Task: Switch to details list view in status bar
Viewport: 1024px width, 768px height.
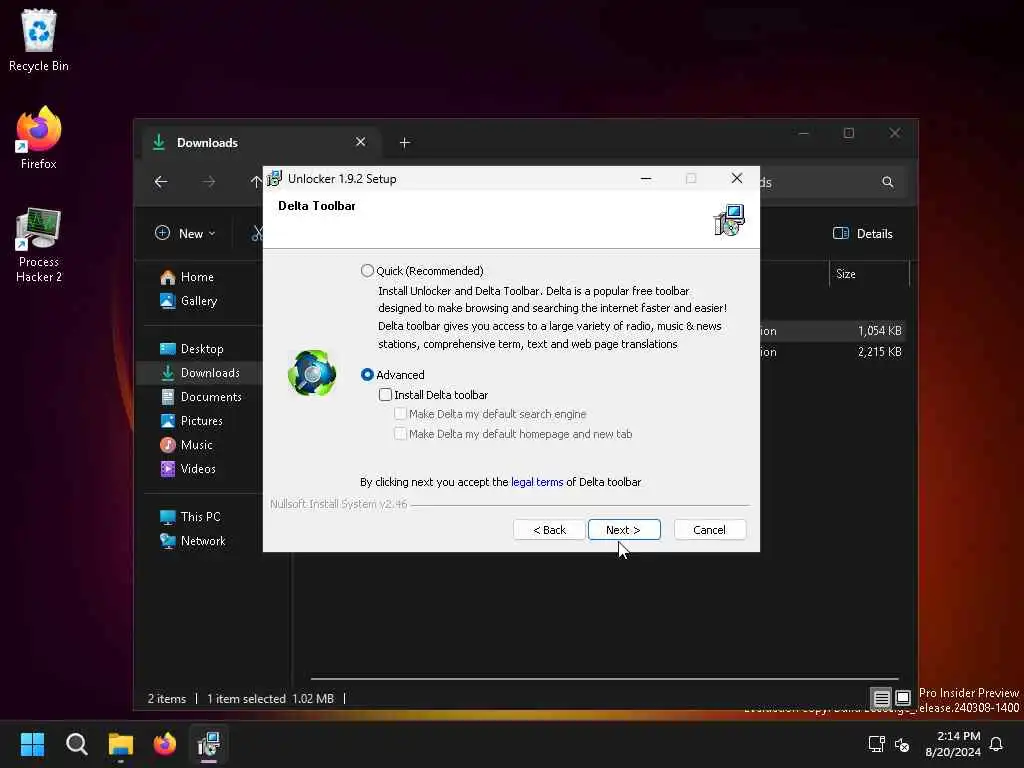Action: [x=881, y=698]
